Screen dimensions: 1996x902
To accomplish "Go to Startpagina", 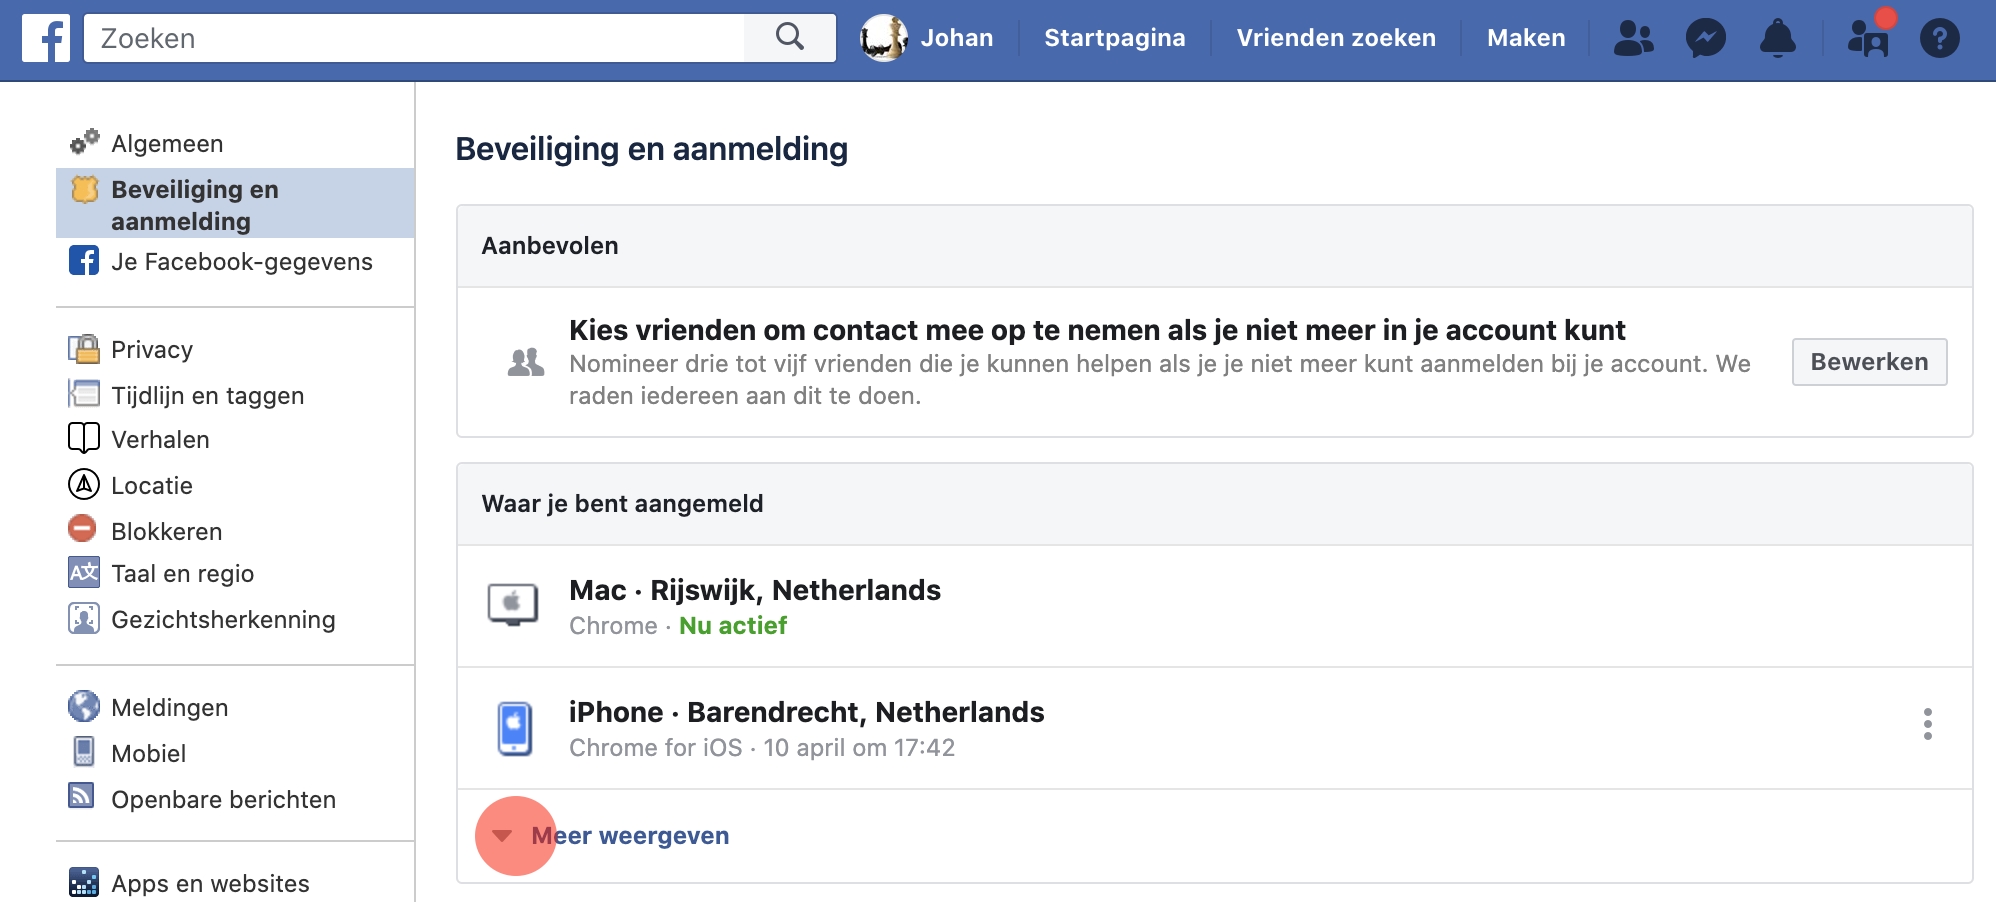I will [1114, 38].
